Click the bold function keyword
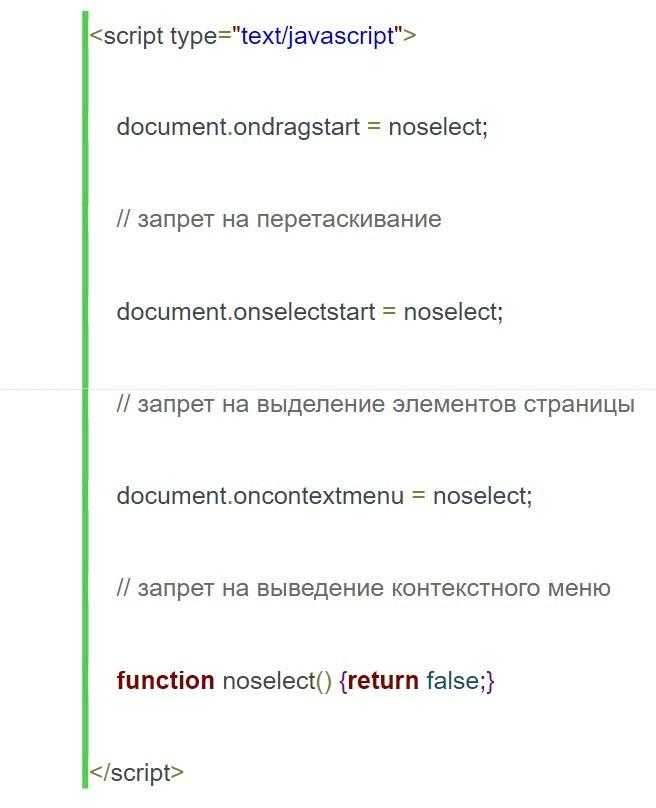Viewport: 656px width, 808px height. pyautogui.click(x=165, y=680)
